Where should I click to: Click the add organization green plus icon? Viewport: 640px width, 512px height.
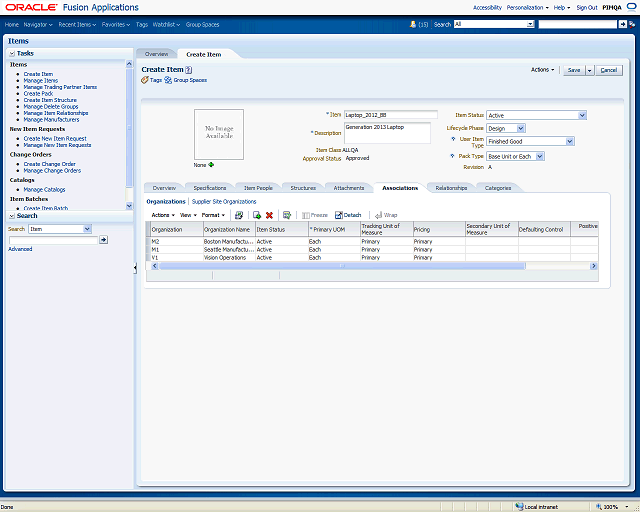(x=256, y=215)
